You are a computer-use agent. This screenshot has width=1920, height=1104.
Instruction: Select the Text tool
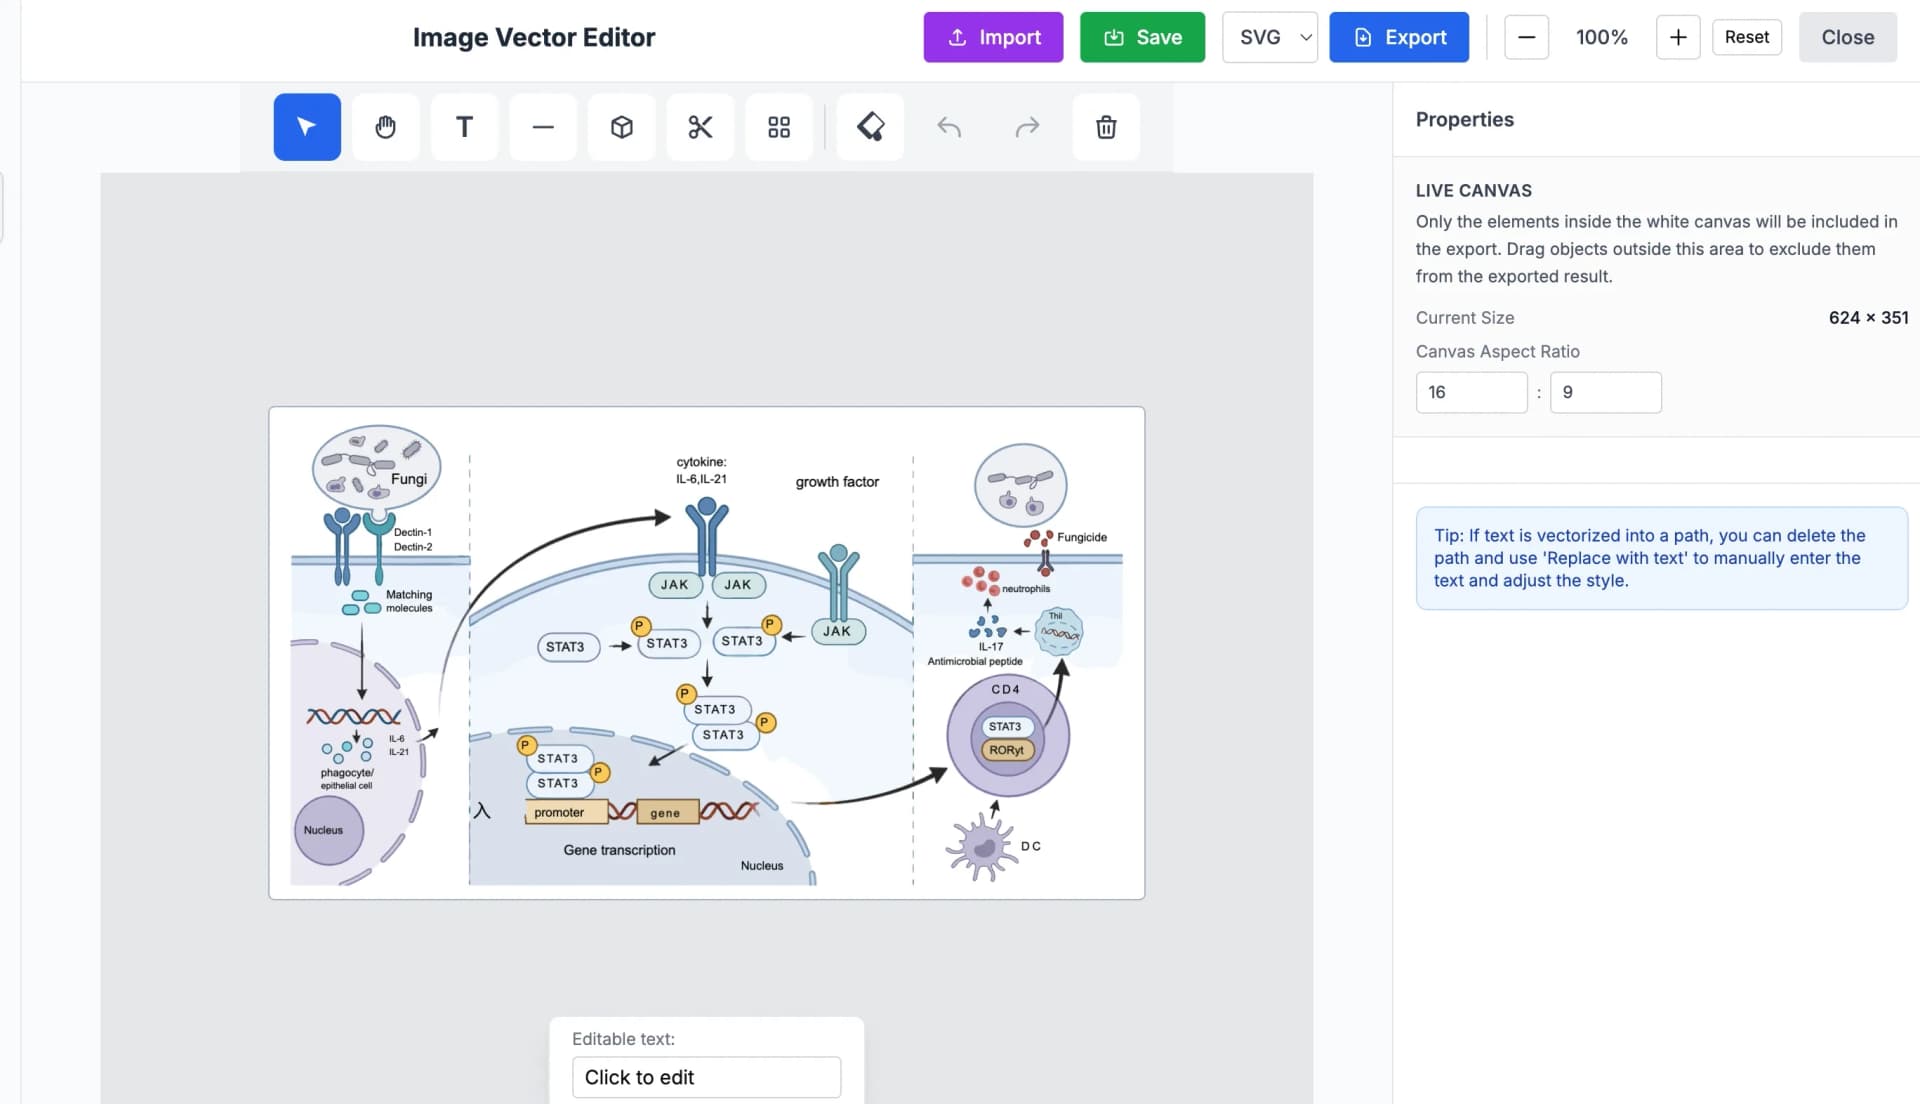464,127
